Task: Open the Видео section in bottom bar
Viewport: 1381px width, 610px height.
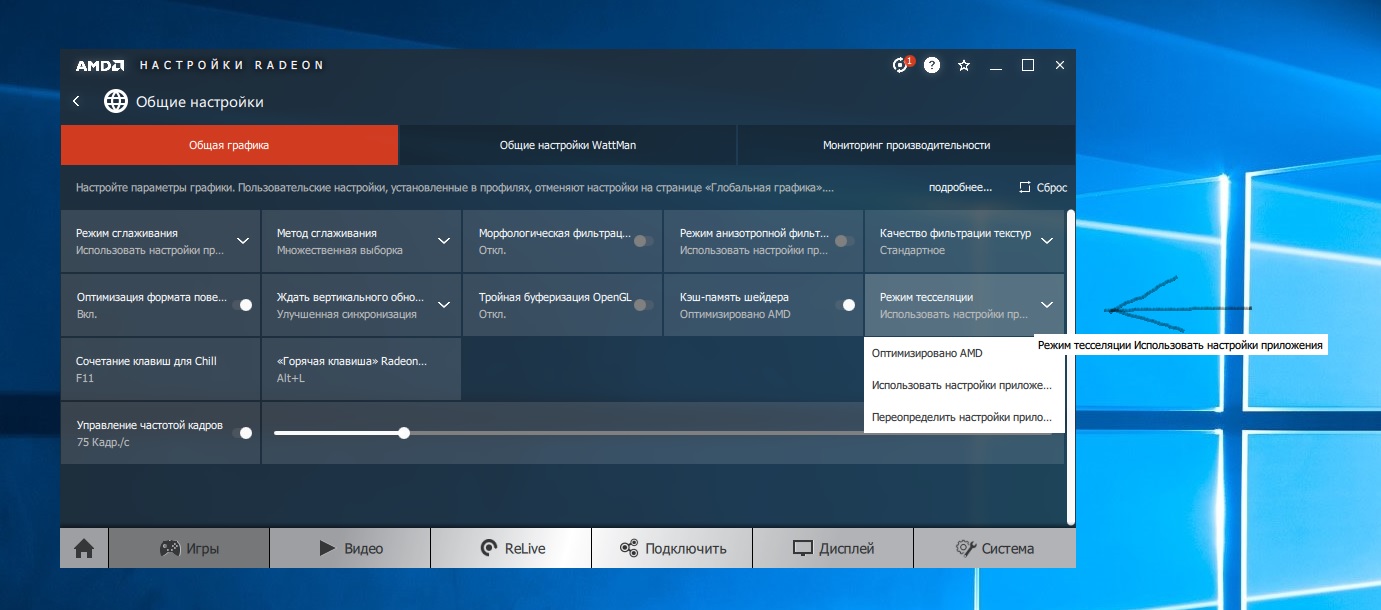Action: [350, 548]
